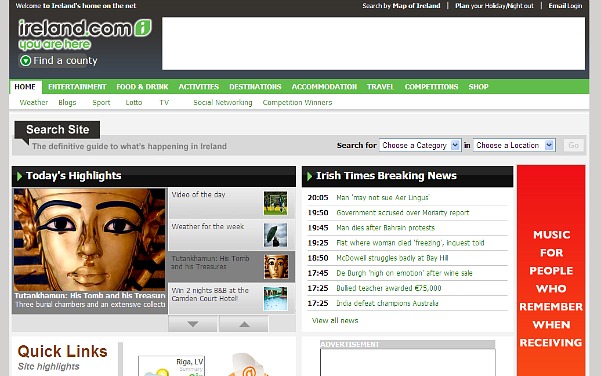Open the Choose a Location dropdown

[x=514, y=145]
